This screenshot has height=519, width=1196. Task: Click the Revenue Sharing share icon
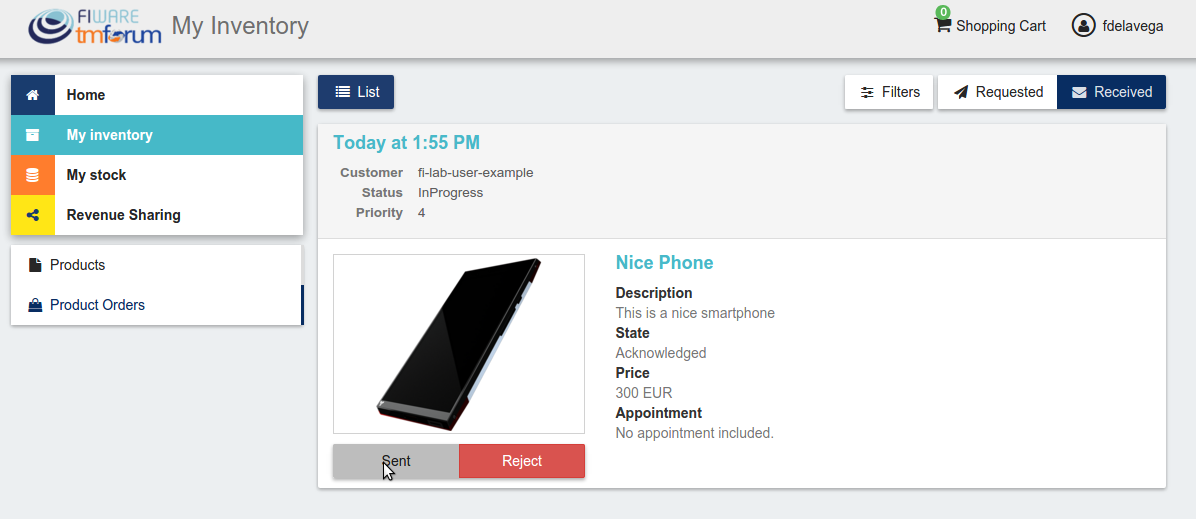point(33,215)
